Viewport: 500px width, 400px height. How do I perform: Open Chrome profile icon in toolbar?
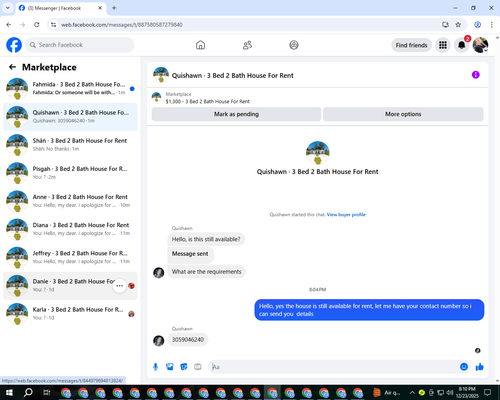point(477,25)
